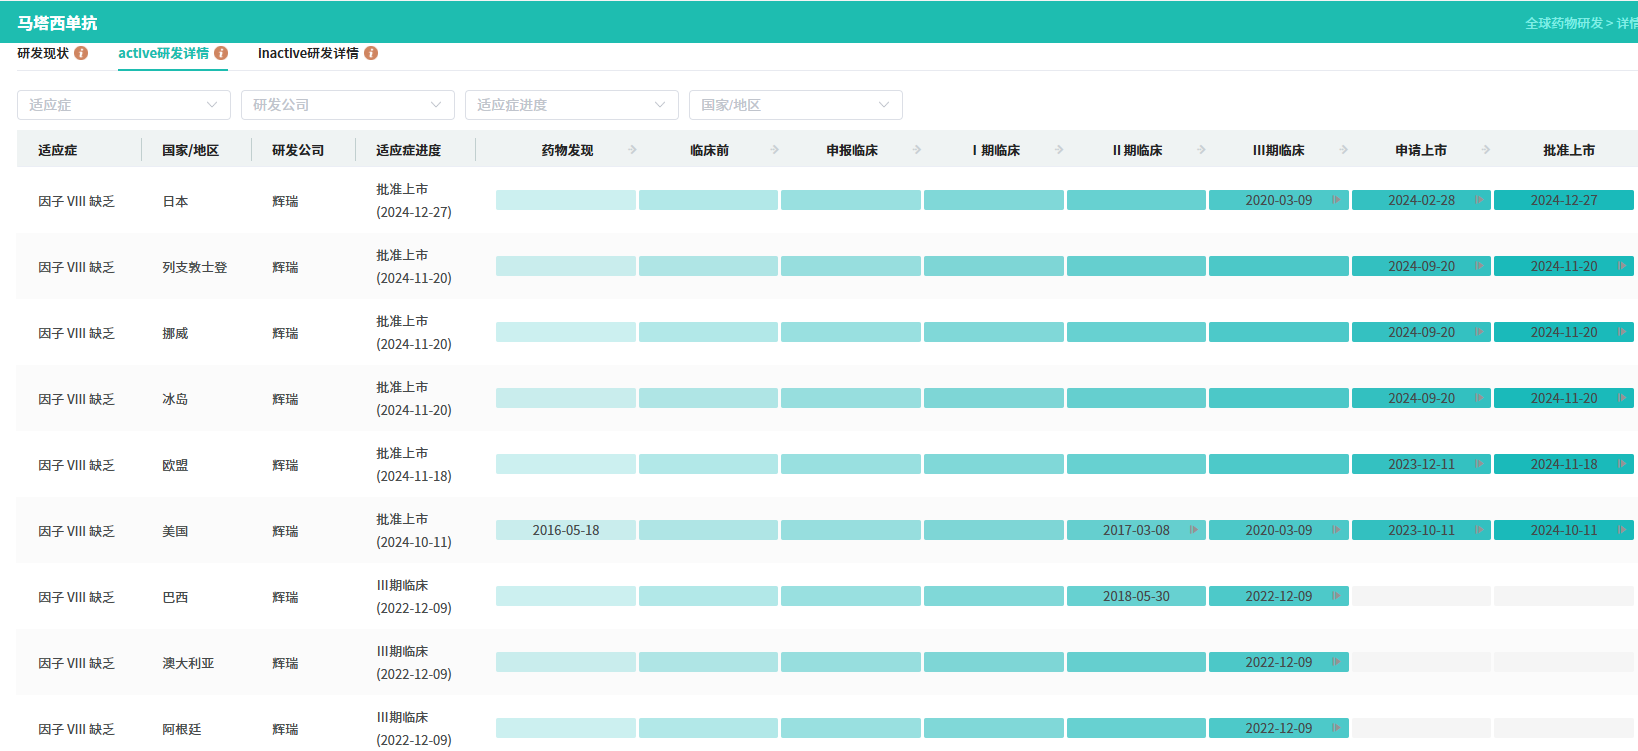Click the info icon beside active研发详情
This screenshot has height=751, width=1638.
point(221,53)
